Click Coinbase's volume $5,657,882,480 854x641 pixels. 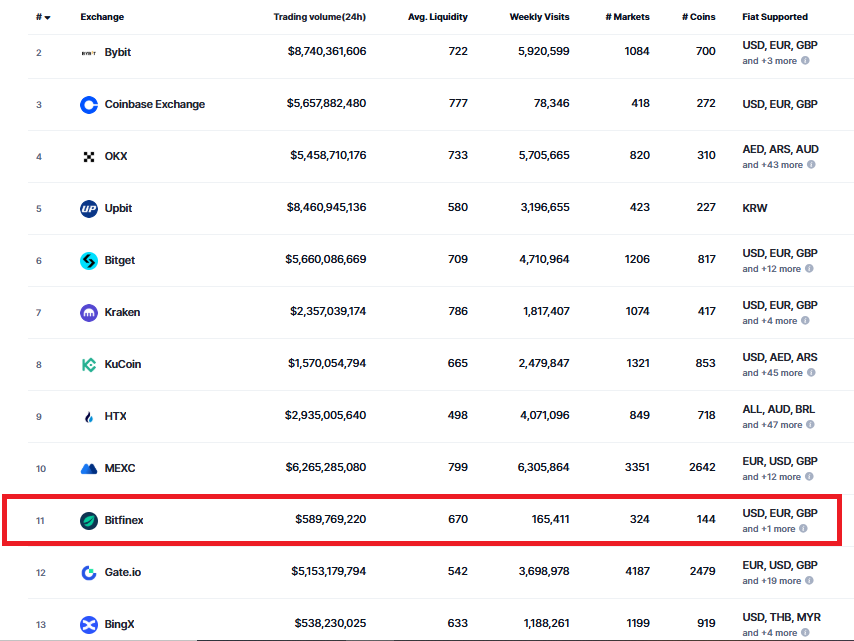click(x=326, y=103)
